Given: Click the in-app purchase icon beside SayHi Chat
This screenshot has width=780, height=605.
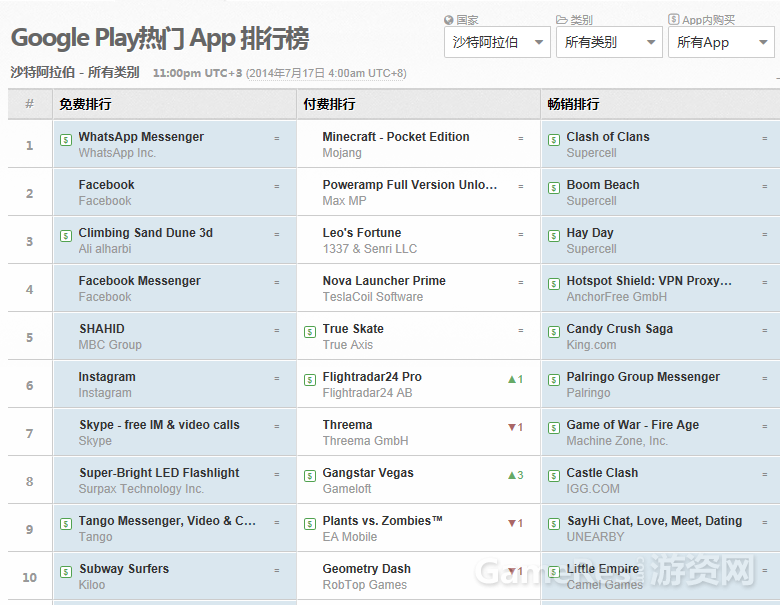Looking at the screenshot, I should pos(554,524).
